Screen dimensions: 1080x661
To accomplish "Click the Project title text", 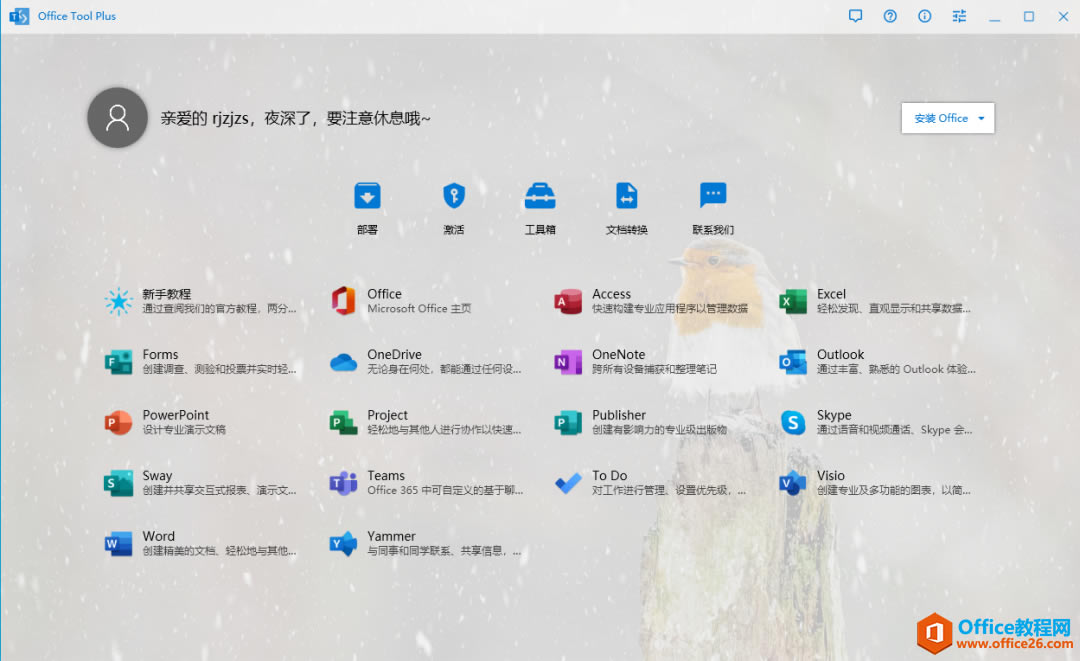I will coord(387,415).
